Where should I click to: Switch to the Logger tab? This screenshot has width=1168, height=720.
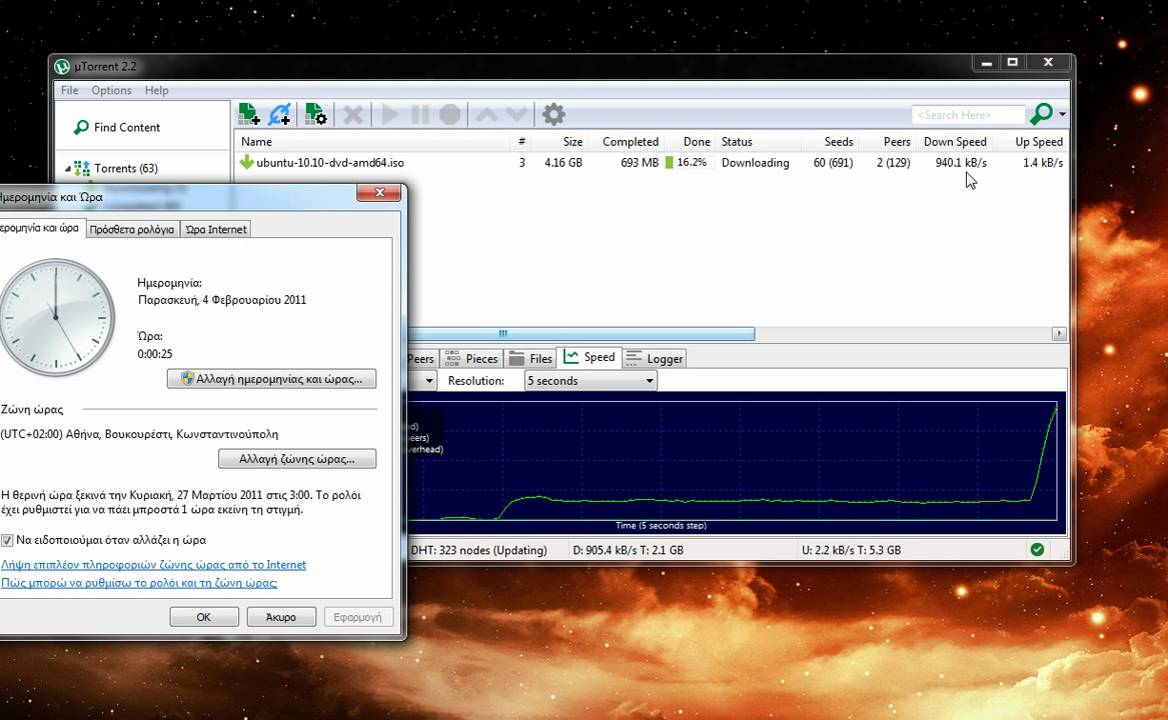[x=655, y=359]
